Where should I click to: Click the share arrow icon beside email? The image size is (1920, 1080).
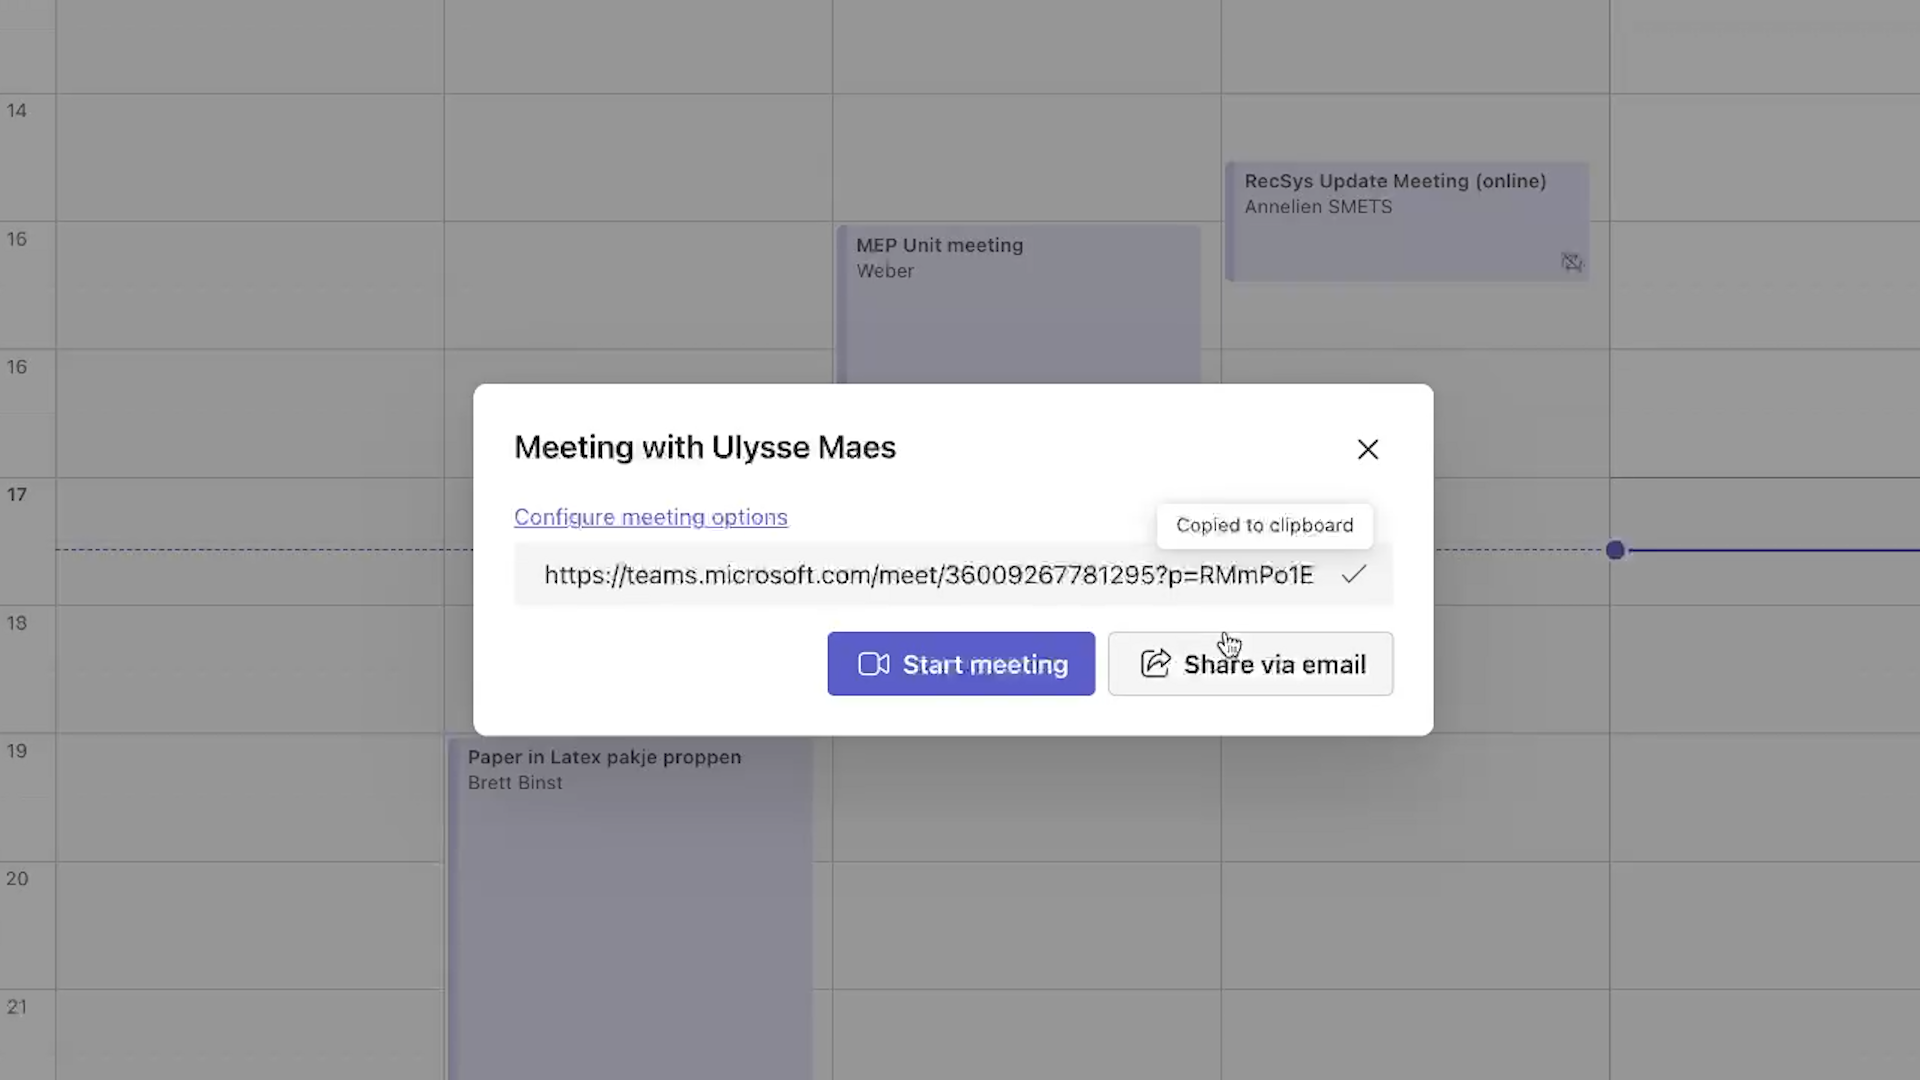1155,664
